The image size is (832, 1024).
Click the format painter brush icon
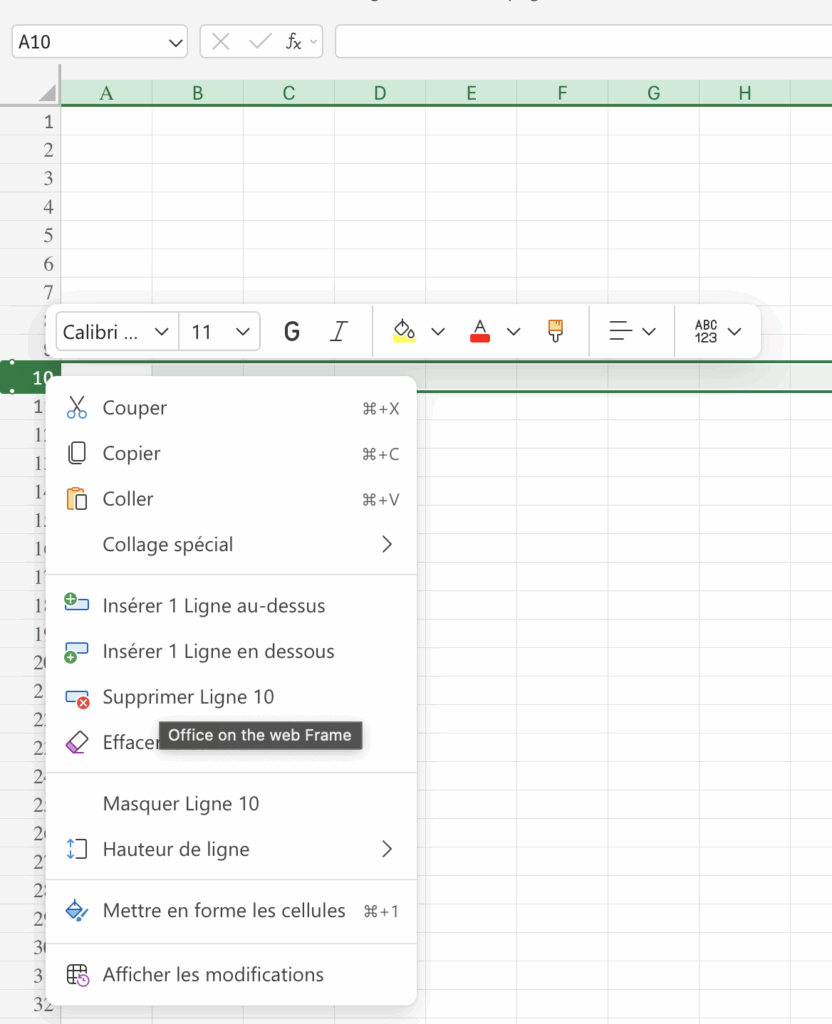coord(556,331)
